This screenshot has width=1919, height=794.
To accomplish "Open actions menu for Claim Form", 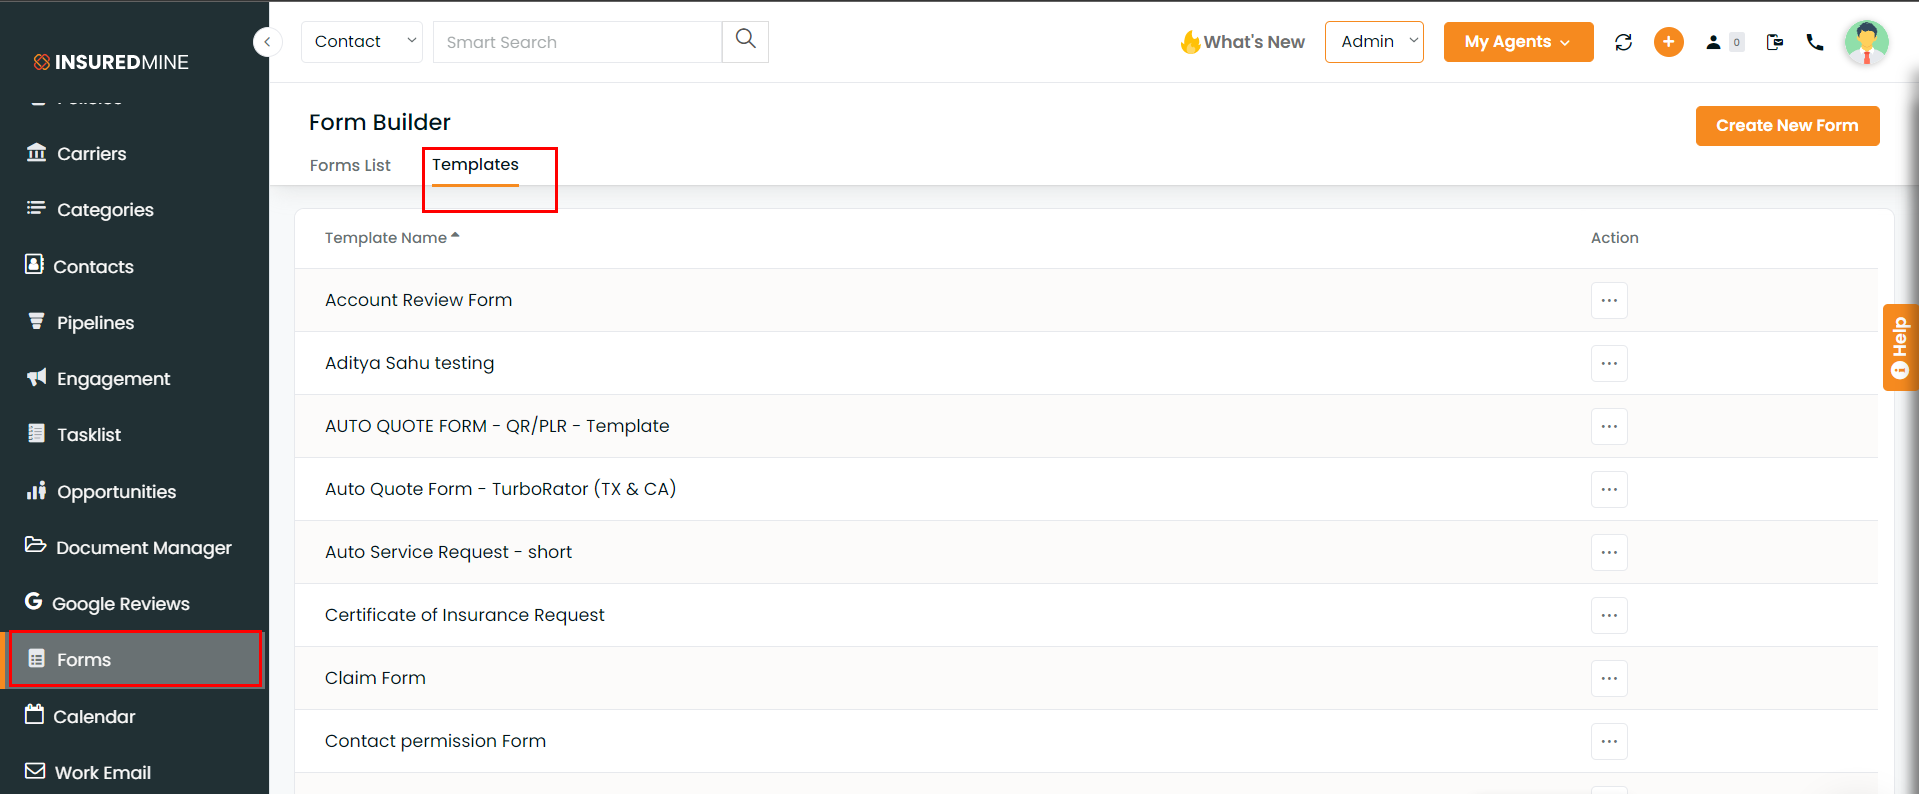I will click(1609, 678).
